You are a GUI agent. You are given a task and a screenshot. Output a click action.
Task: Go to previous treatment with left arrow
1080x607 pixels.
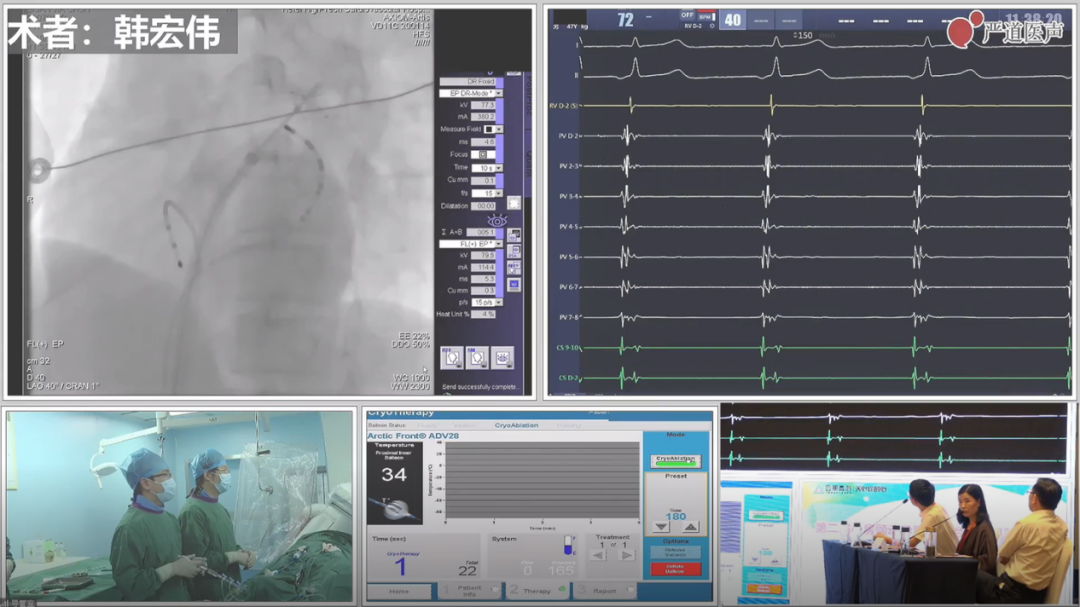598,554
